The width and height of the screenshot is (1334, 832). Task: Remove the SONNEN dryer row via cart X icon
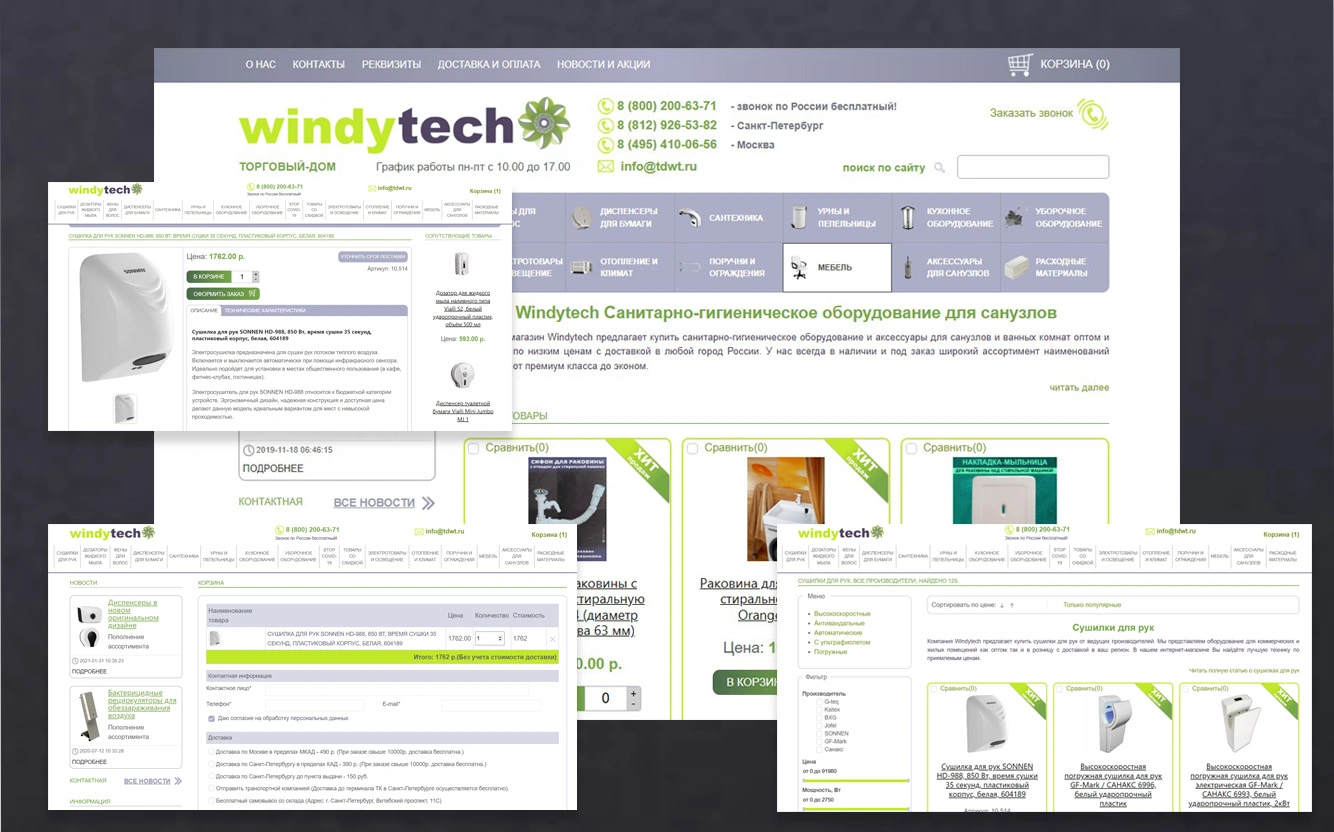552,638
